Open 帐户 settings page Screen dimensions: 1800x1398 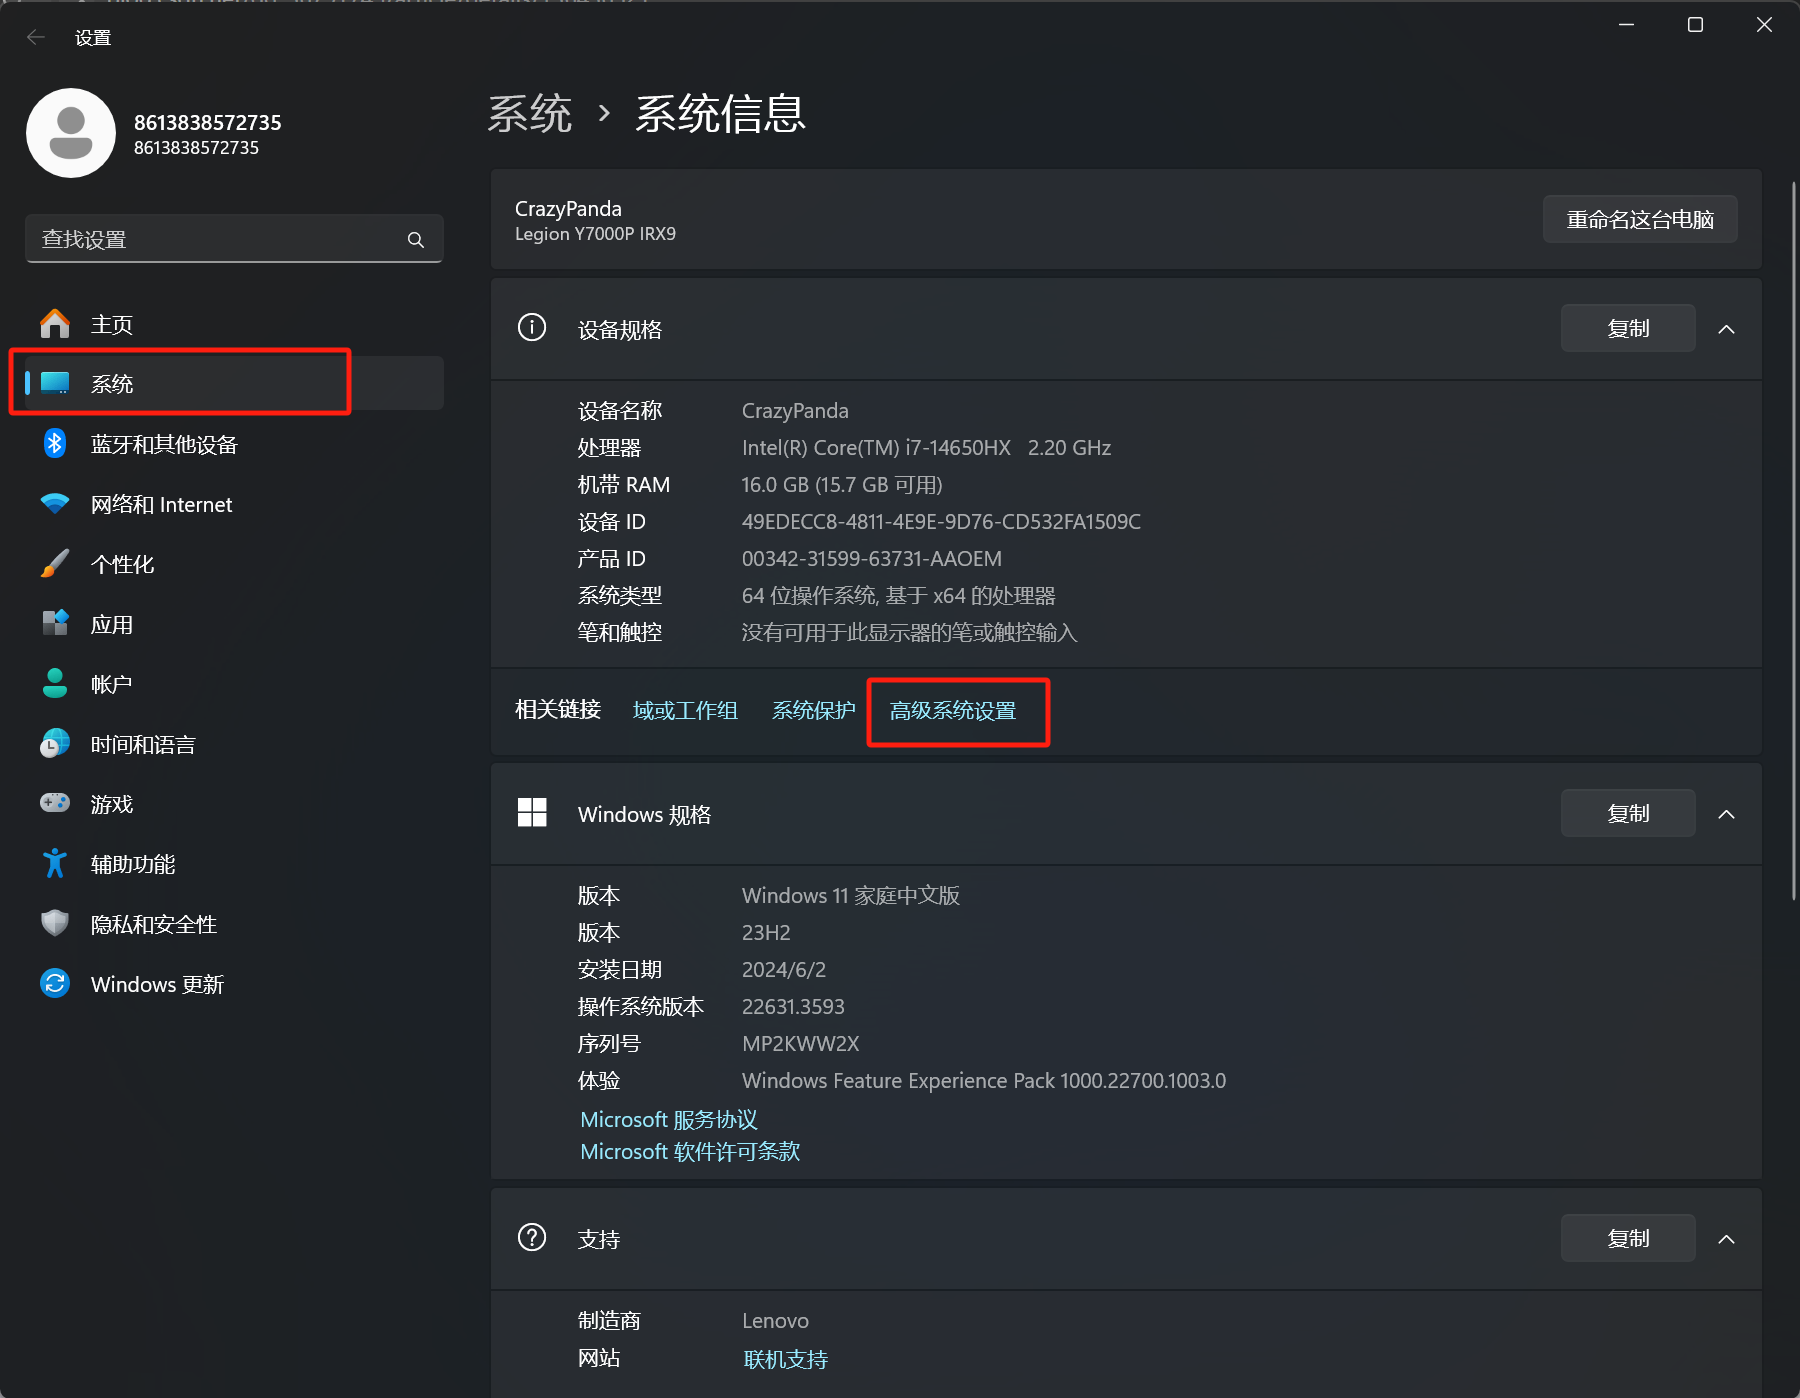pyautogui.click(x=234, y=684)
